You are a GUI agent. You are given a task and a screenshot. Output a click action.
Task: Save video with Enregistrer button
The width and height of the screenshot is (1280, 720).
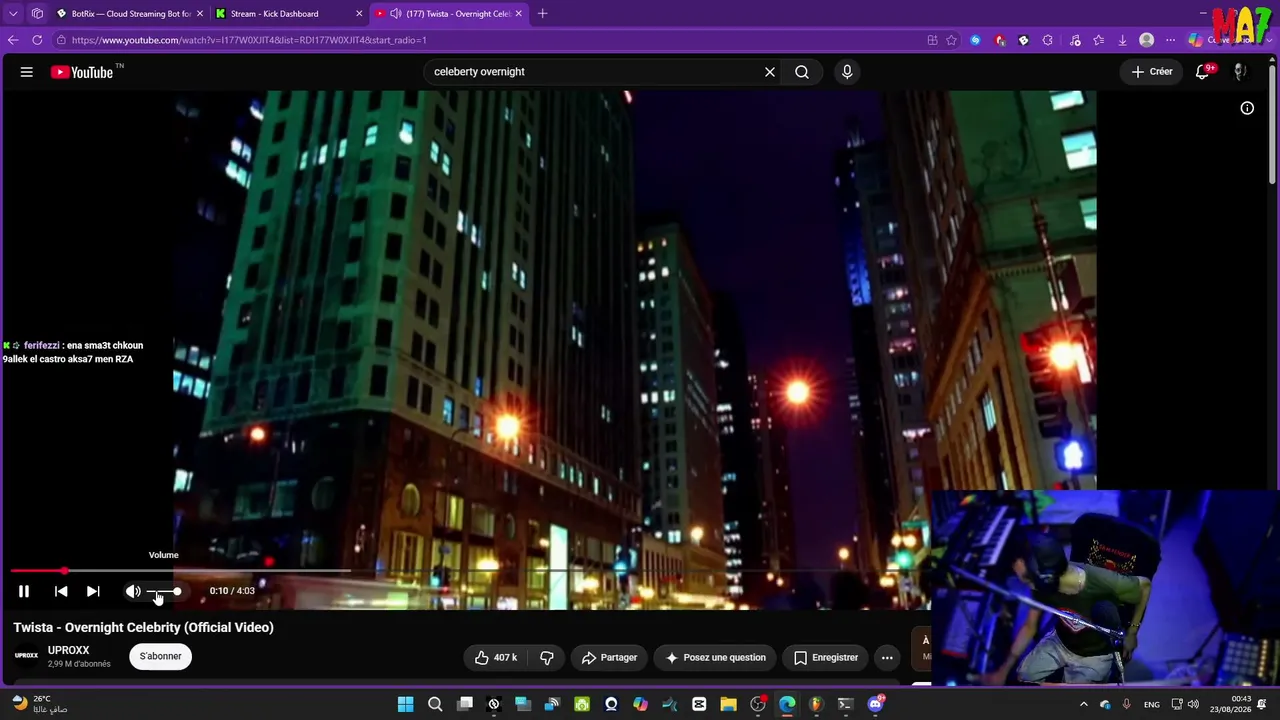[x=826, y=657]
